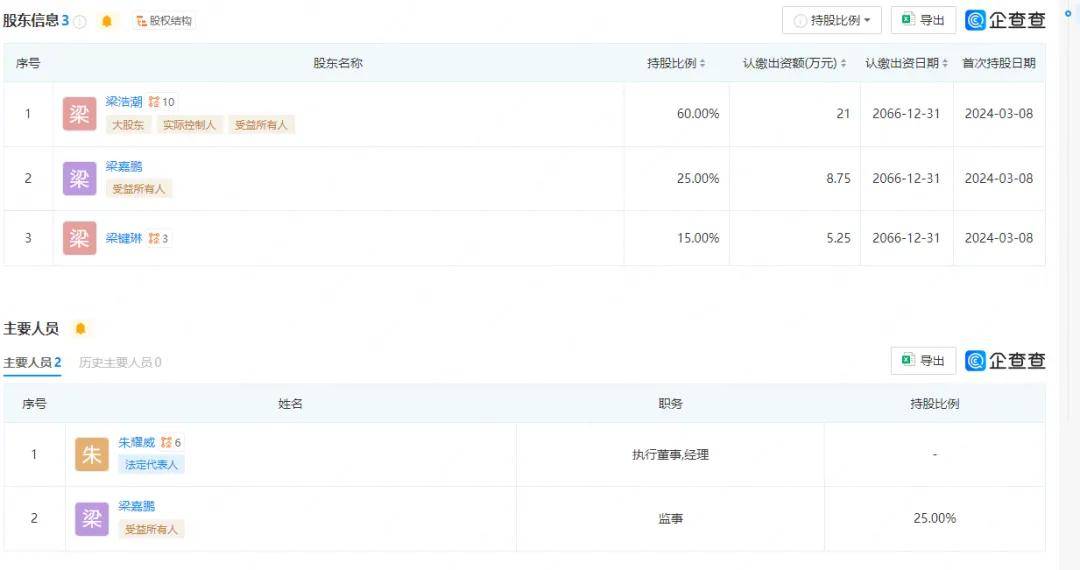The height and width of the screenshot is (570, 1080).
Task: Click the bell alert icon beside 股东信息
Action: click(107, 21)
